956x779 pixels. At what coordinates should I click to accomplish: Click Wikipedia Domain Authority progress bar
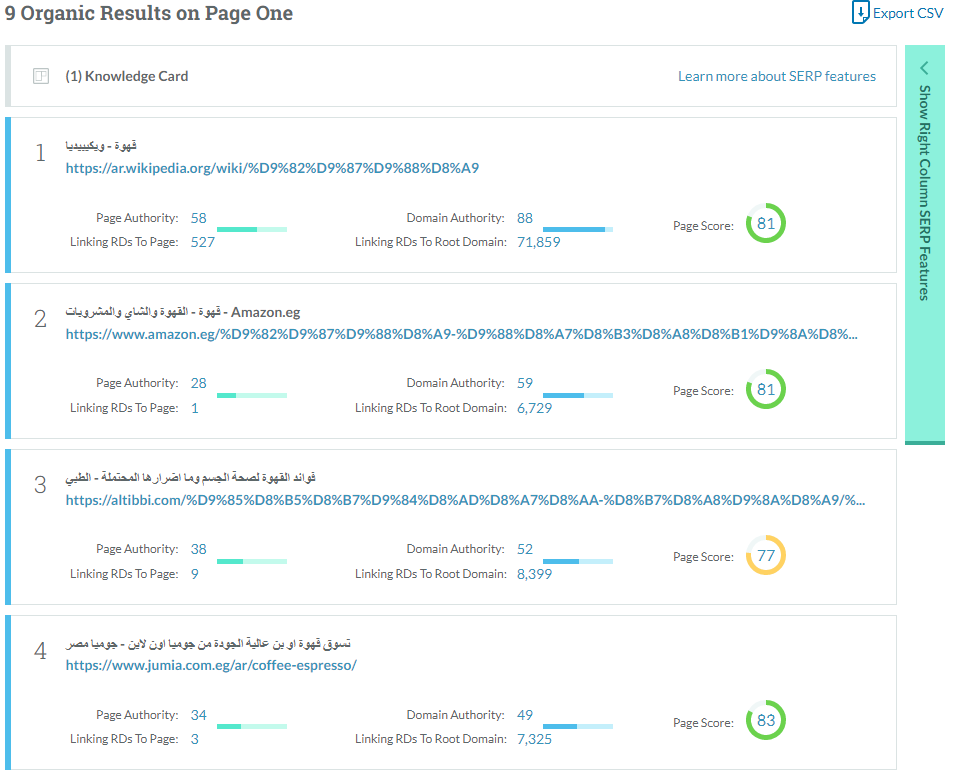pyautogui.click(x=578, y=229)
